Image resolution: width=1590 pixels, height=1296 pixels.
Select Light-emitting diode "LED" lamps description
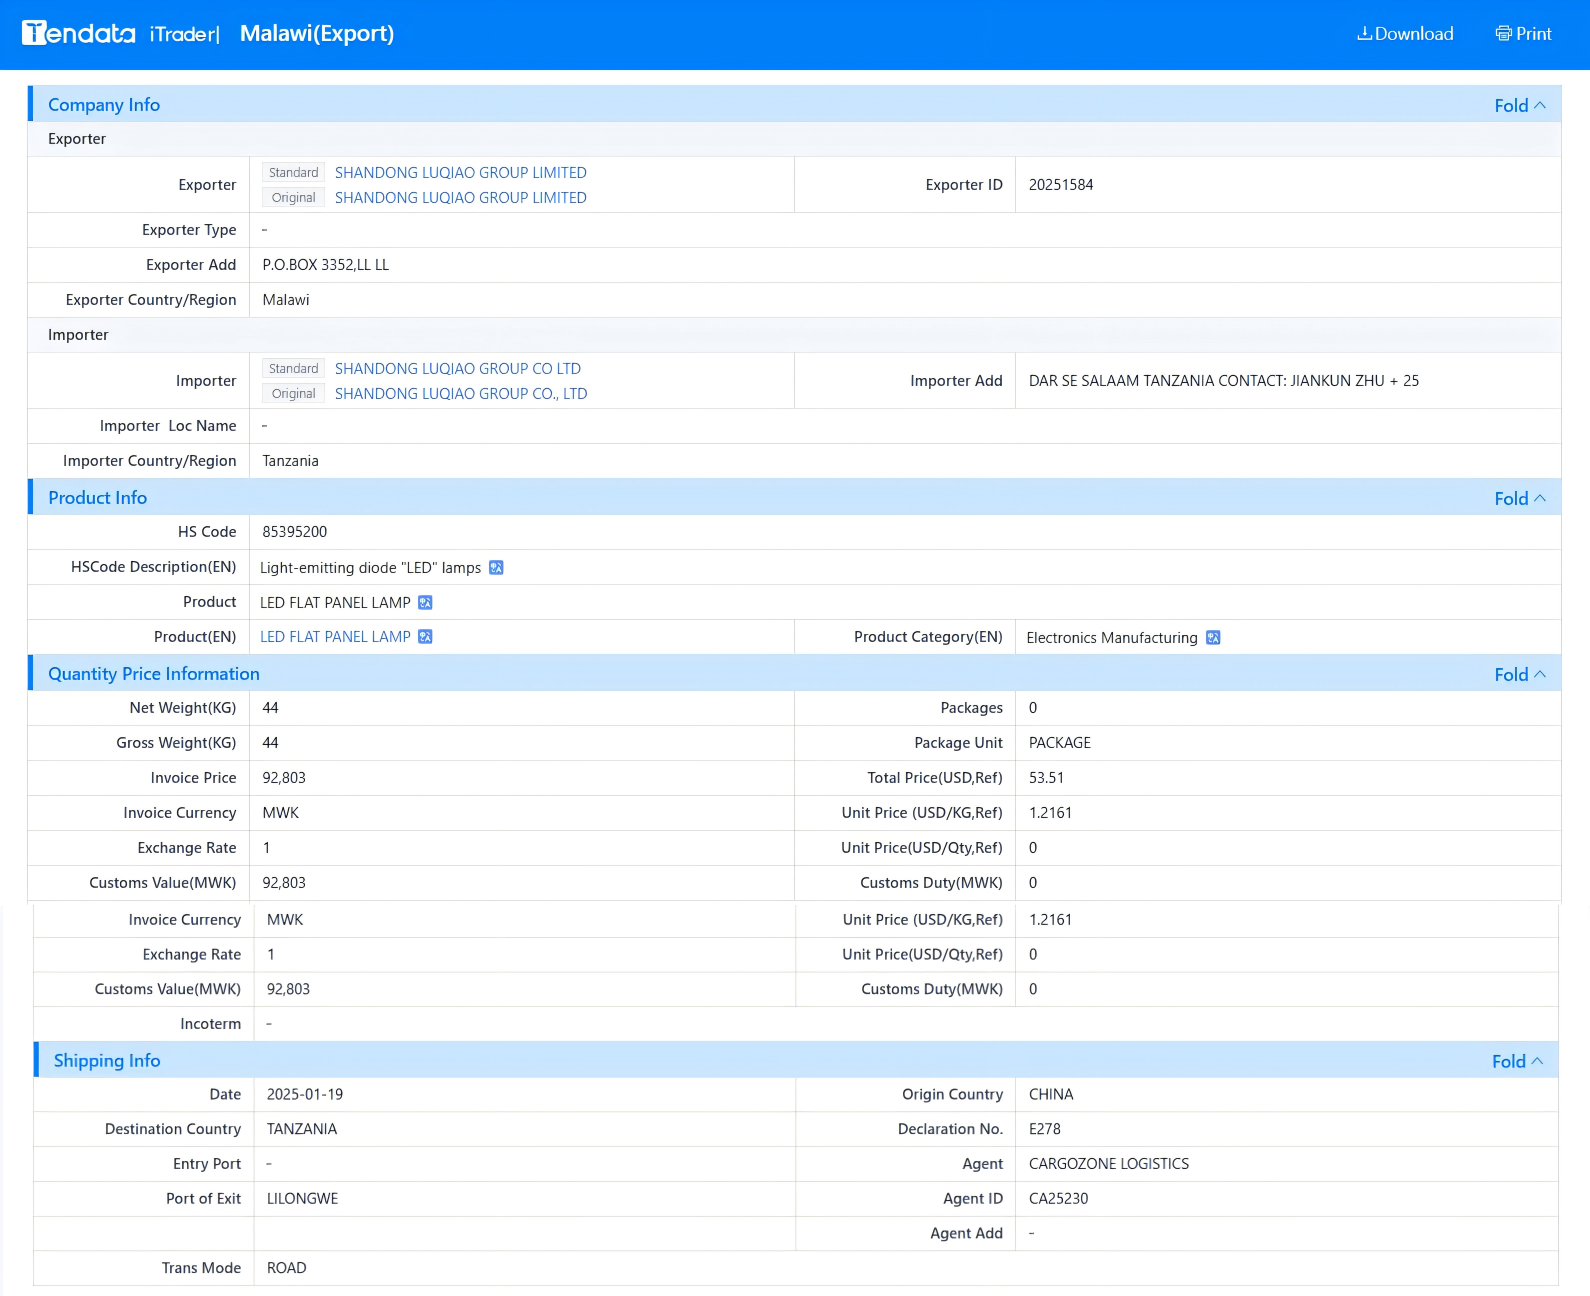370,568
